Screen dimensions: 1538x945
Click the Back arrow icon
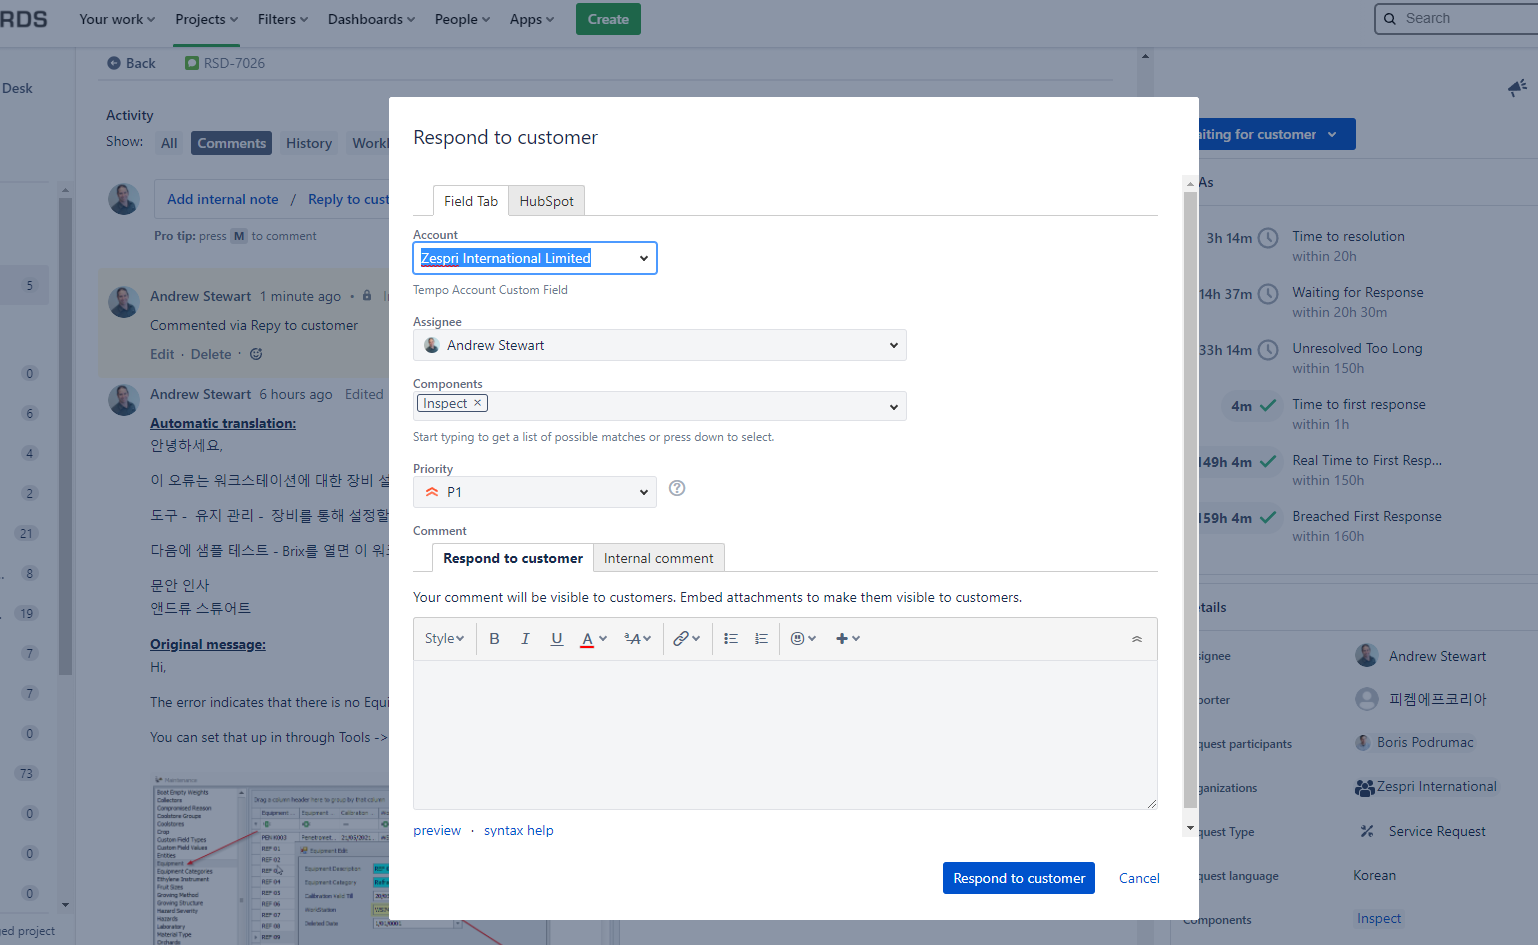click(114, 63)
